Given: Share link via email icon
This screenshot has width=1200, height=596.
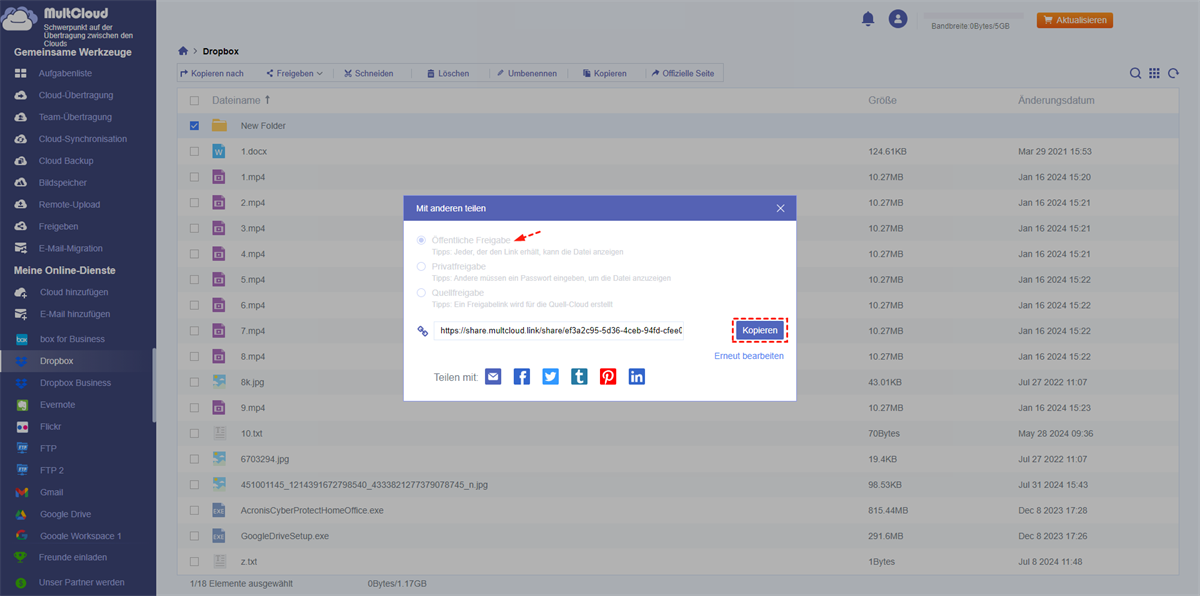Looking at the screenshot, I should tap(493, 376).
